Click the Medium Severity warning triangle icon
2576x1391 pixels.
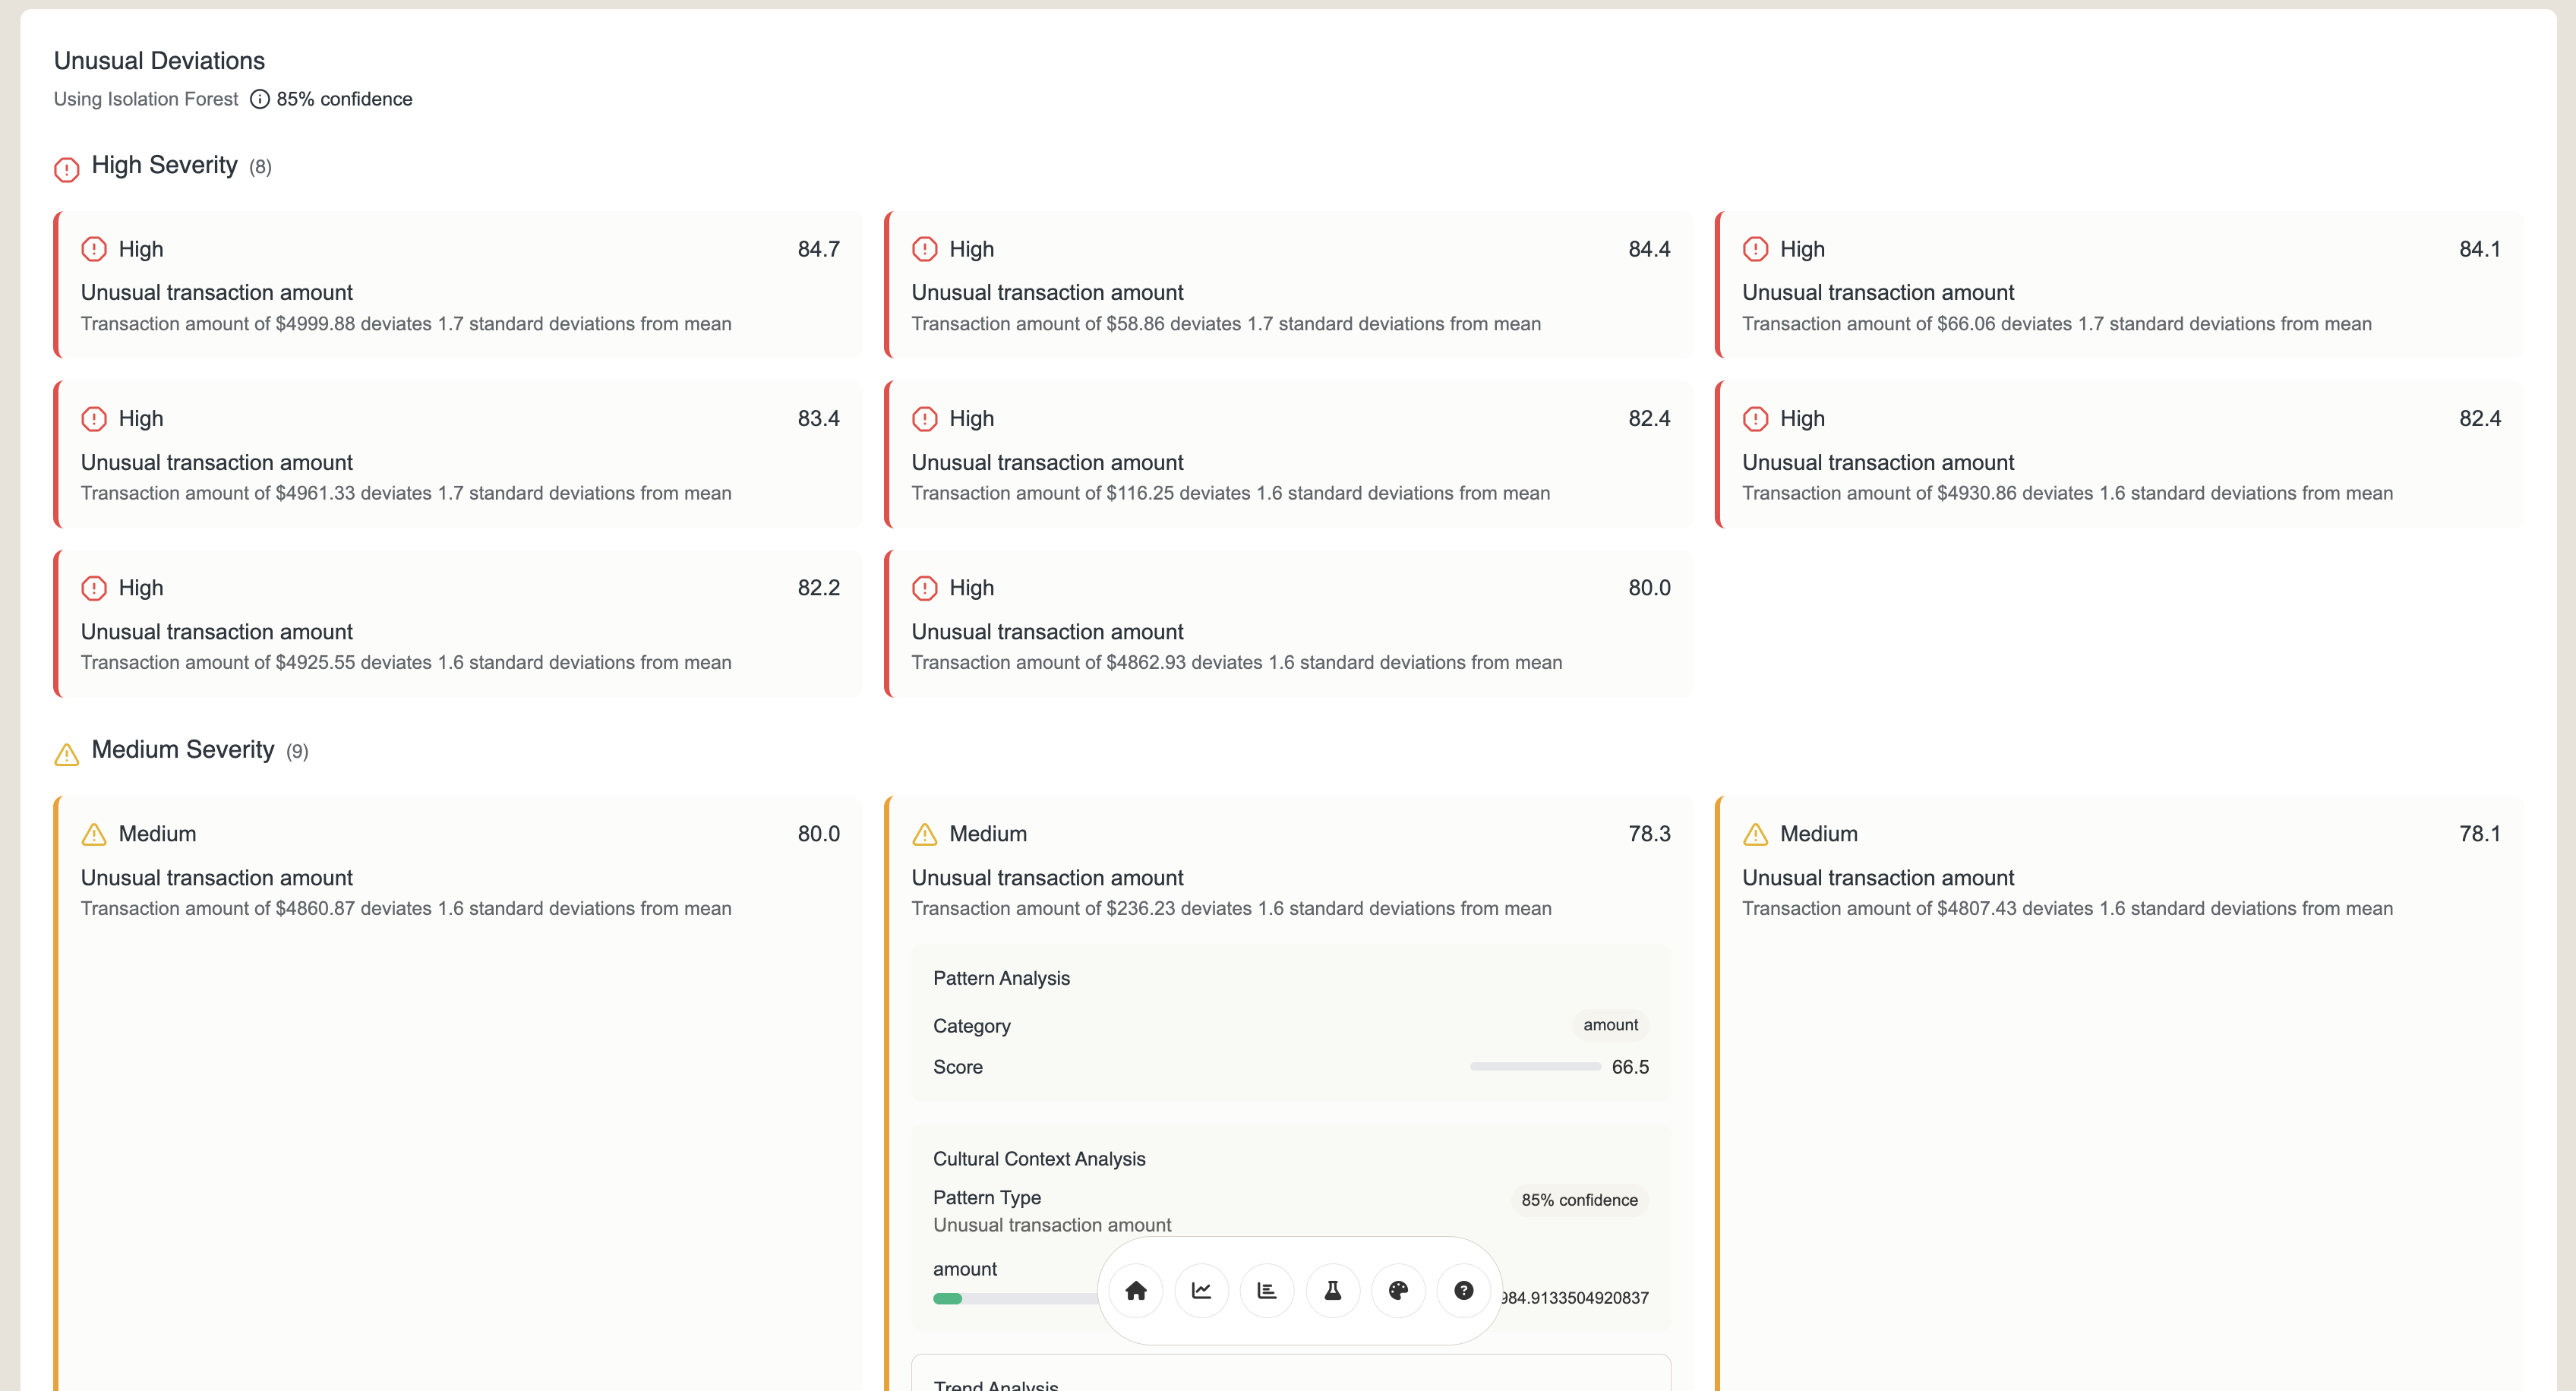pyautogui.click(x=67, y=754)
